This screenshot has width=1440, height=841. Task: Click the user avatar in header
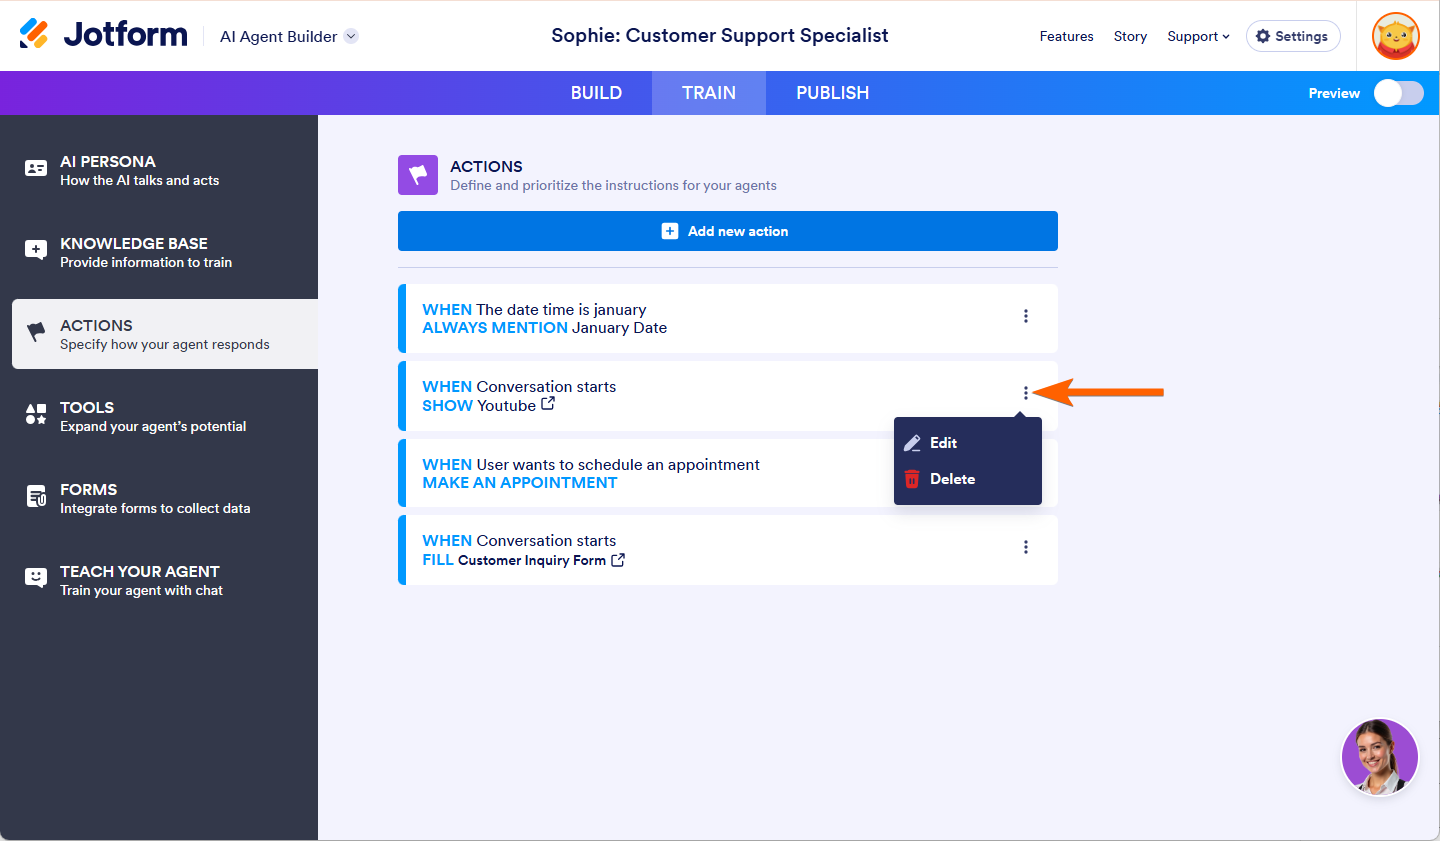tap(1396, 36)
